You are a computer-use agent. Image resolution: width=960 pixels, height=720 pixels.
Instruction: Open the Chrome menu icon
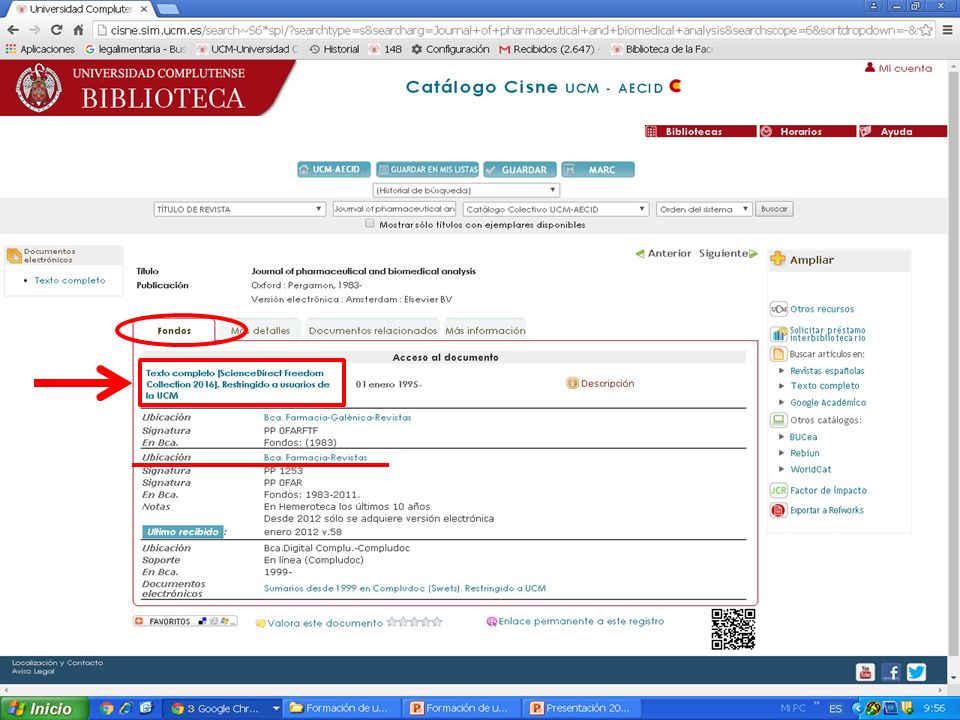pyautogui.click(x=947, y=30)
